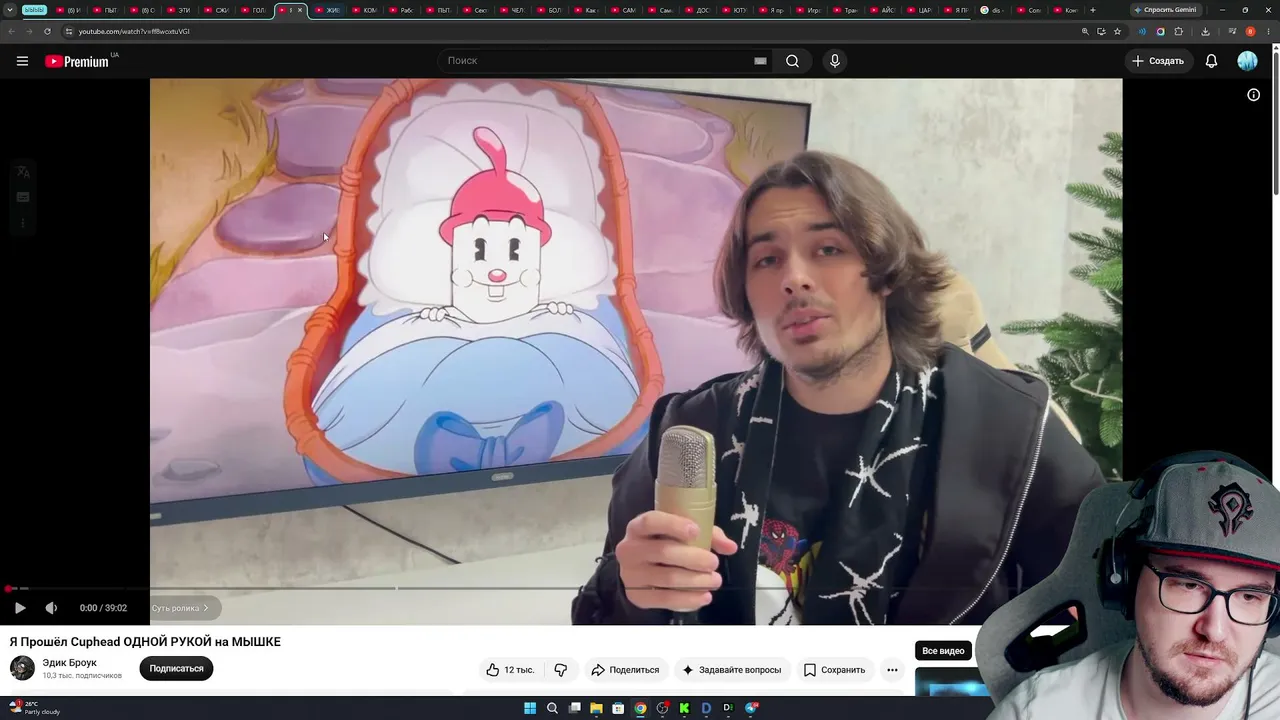Open weather widget showing Partly cloudy
Screen dimensions: 1280x720
pyautogui.click(x=35, y=708)
